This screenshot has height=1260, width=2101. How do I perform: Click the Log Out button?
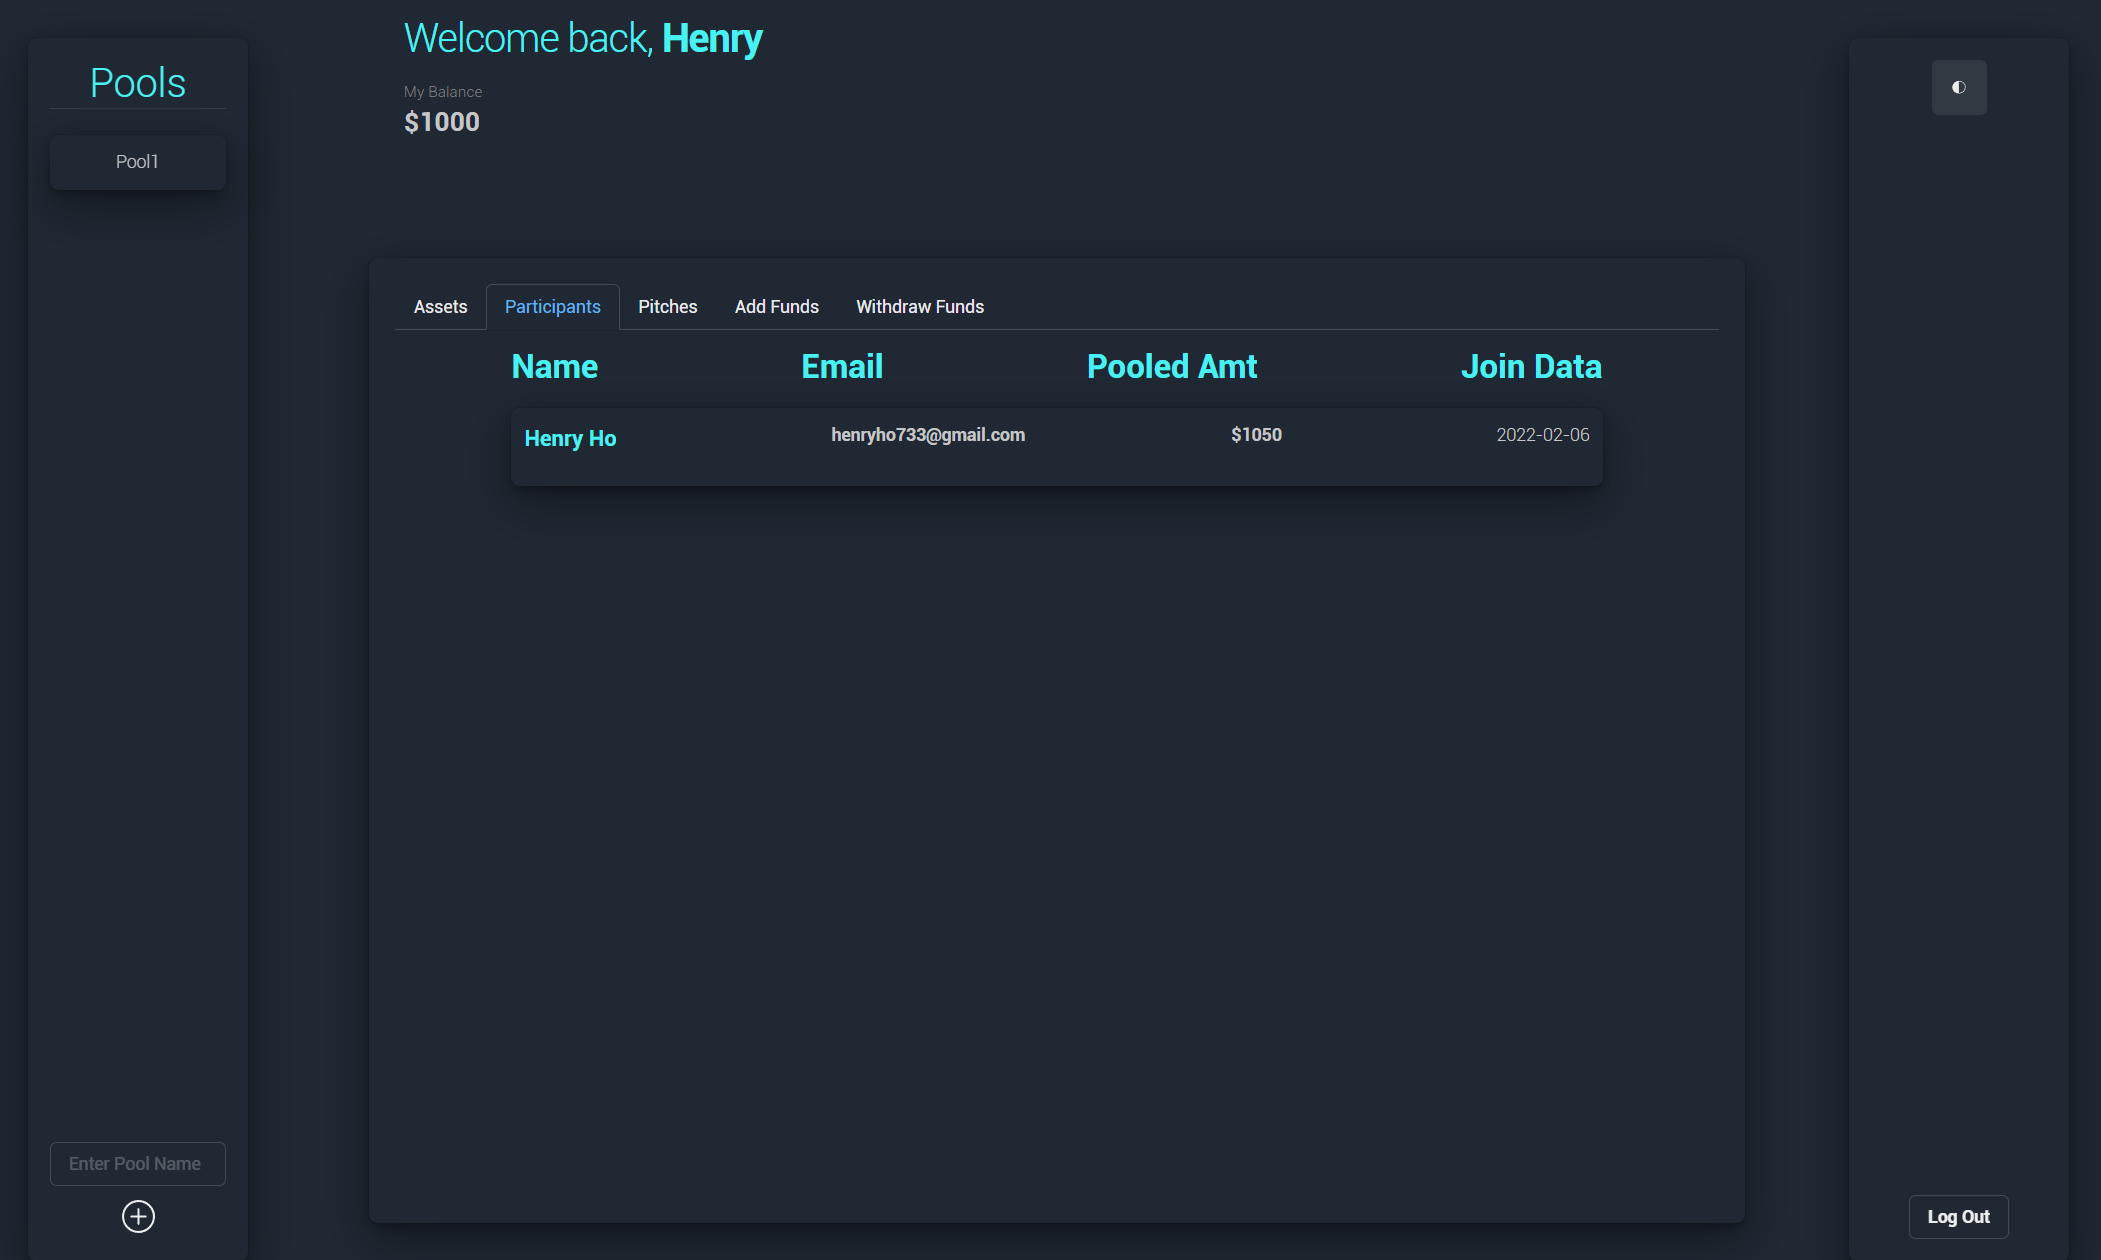pyautogui.click(x=1957, y=1217)
